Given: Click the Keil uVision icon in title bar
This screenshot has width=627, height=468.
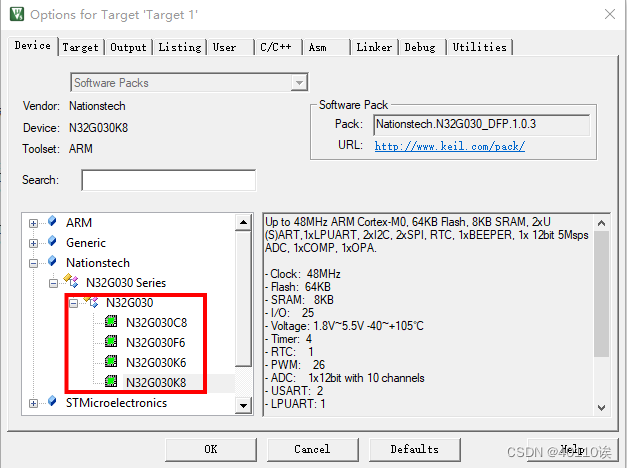Looking at the screenshot, I should click(x=17, y=14).
